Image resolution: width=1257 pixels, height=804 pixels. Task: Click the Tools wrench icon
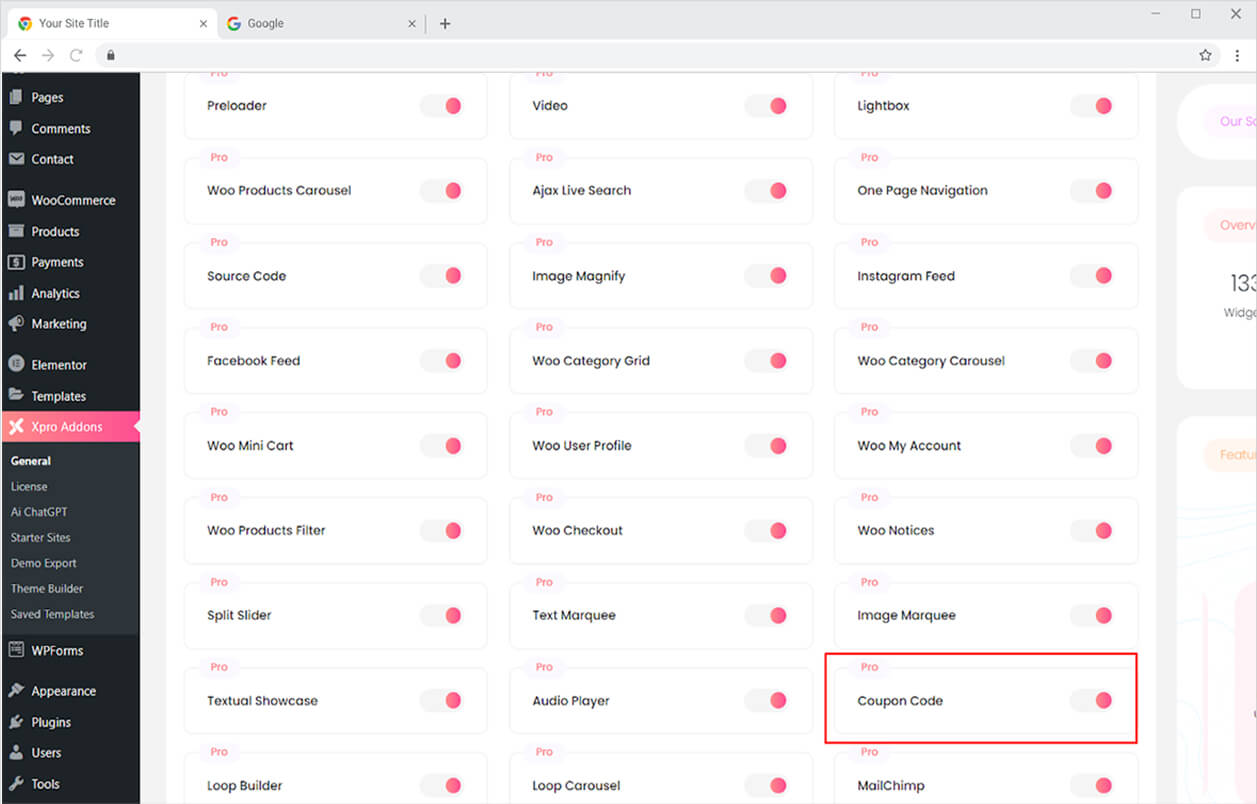16,784
